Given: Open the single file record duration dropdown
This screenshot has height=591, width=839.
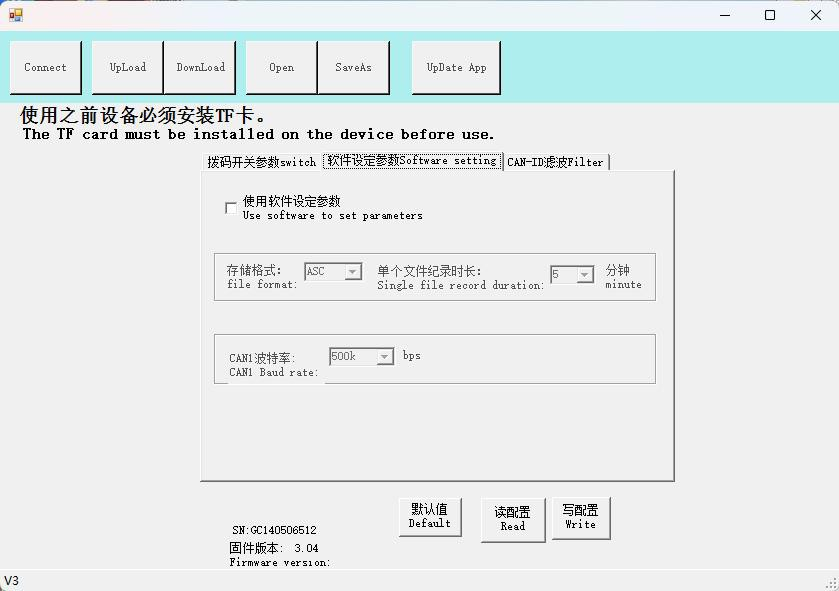Looking at the screenshot, I should (x=585, y=275).
